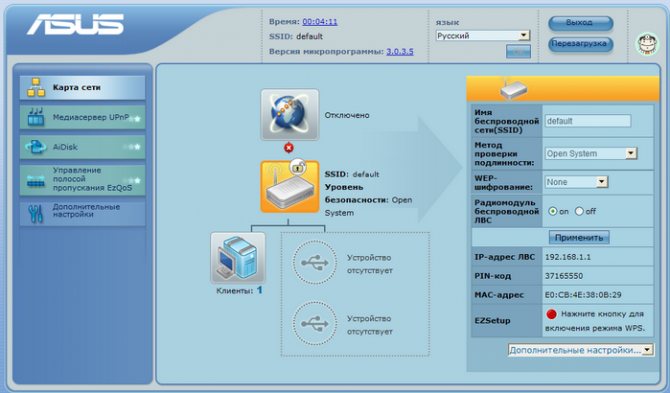Click the upper USB device icon
Screen dimensions: 670x393
pyautogui.click(x=314, y=262)
